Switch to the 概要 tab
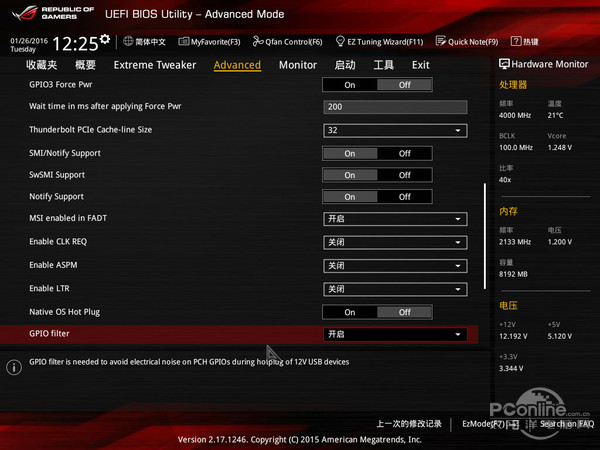Screen dimensions: 600x450 85,65
